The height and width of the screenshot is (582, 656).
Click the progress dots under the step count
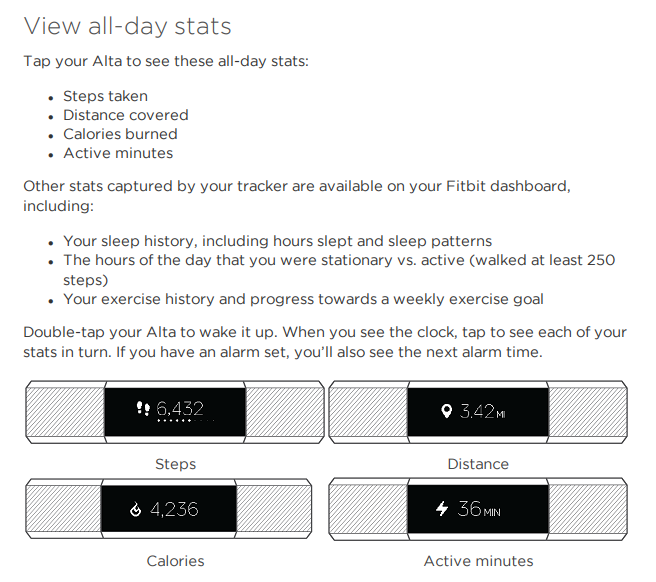click(176, 423)
